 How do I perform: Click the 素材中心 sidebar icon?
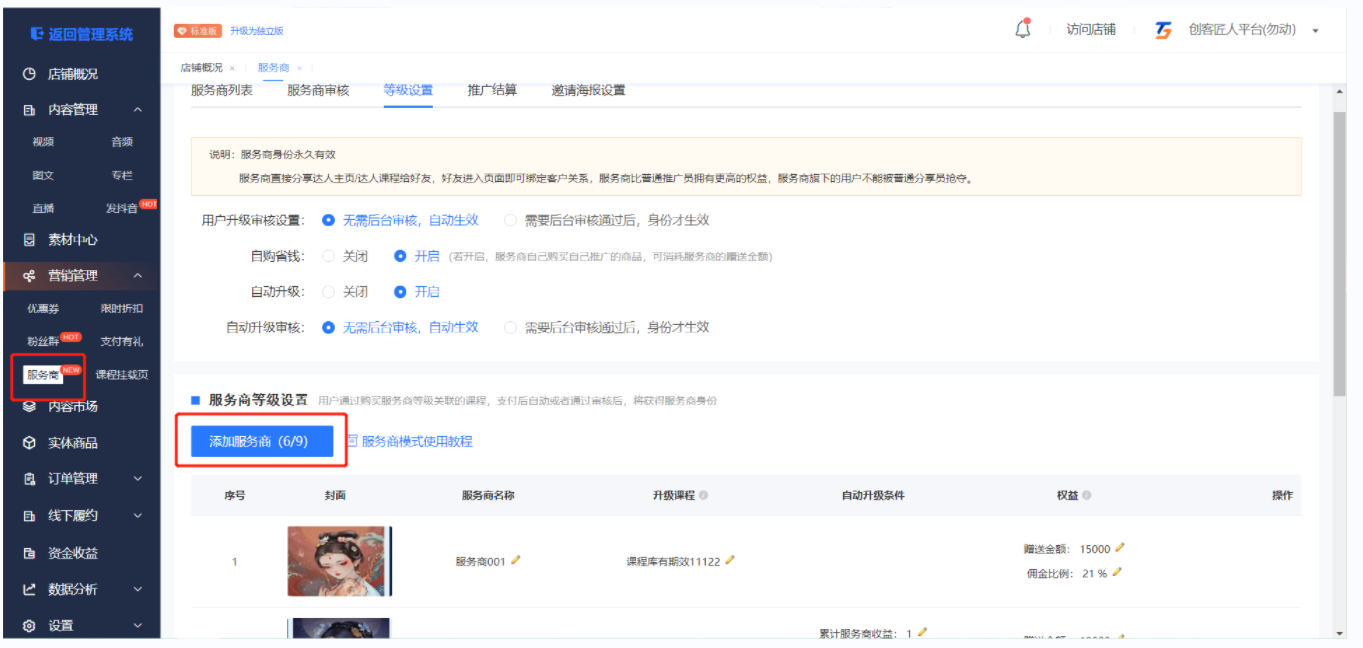29,240
